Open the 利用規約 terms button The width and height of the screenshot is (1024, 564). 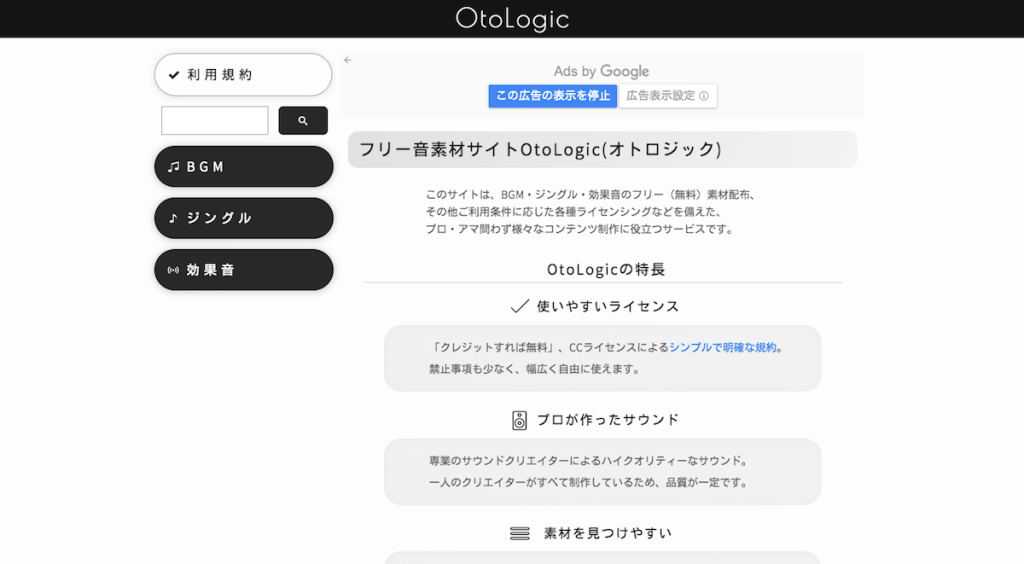tap(243, 74)
